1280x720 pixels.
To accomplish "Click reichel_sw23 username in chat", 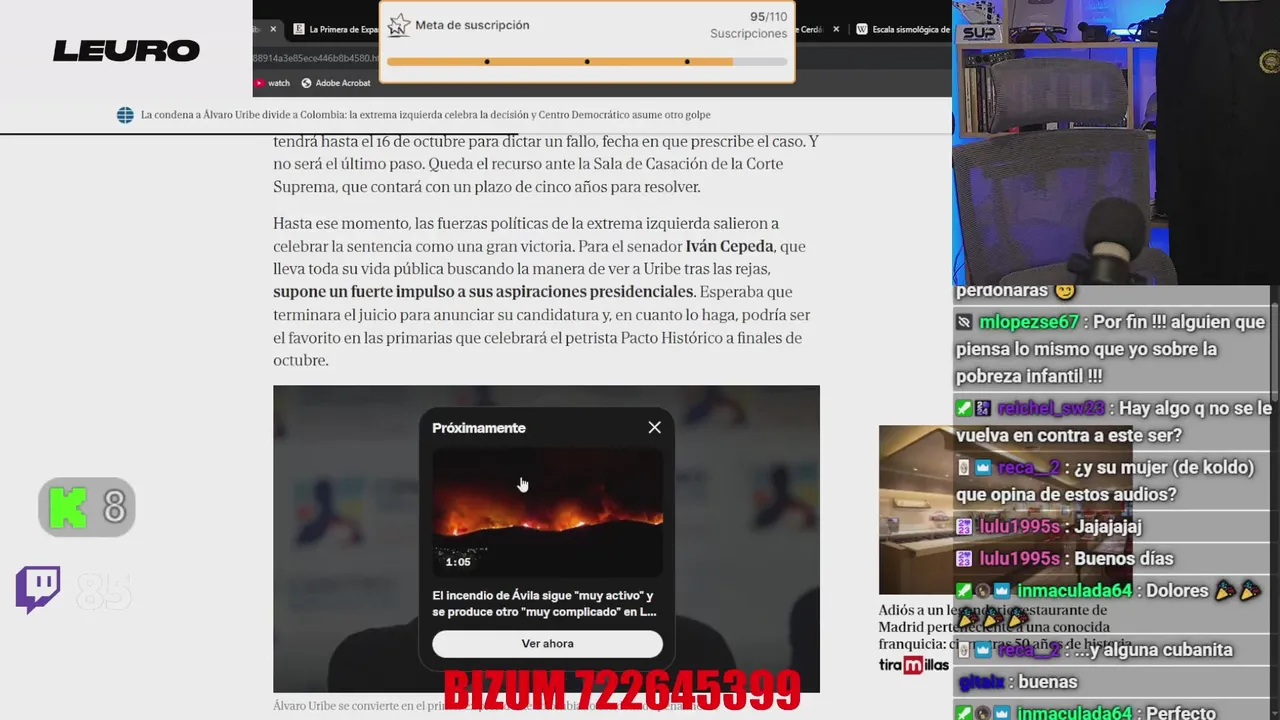I will [1051, 408].
